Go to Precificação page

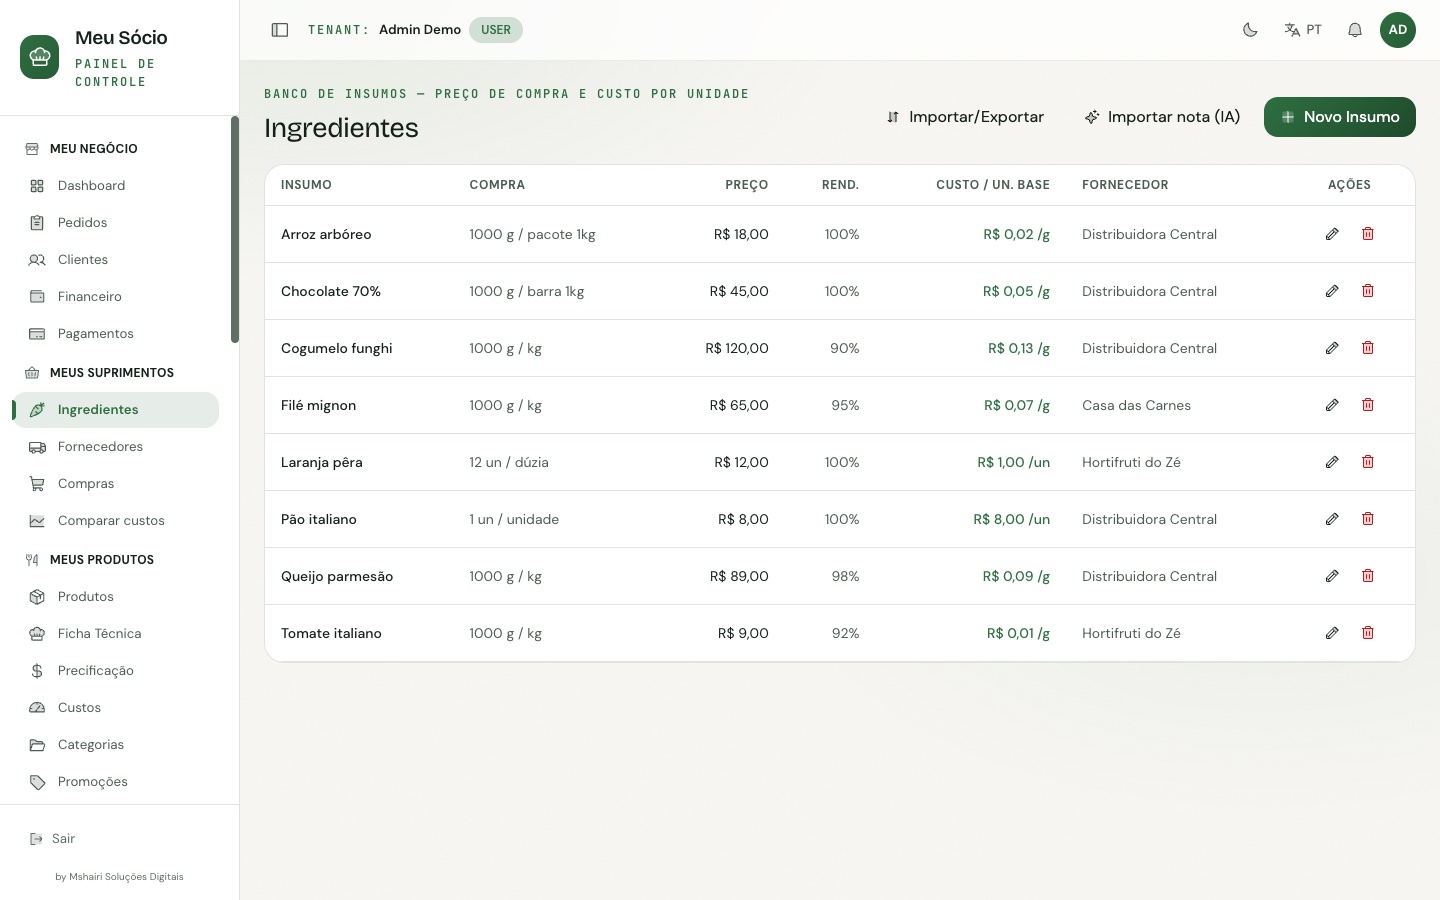(116, 671)
